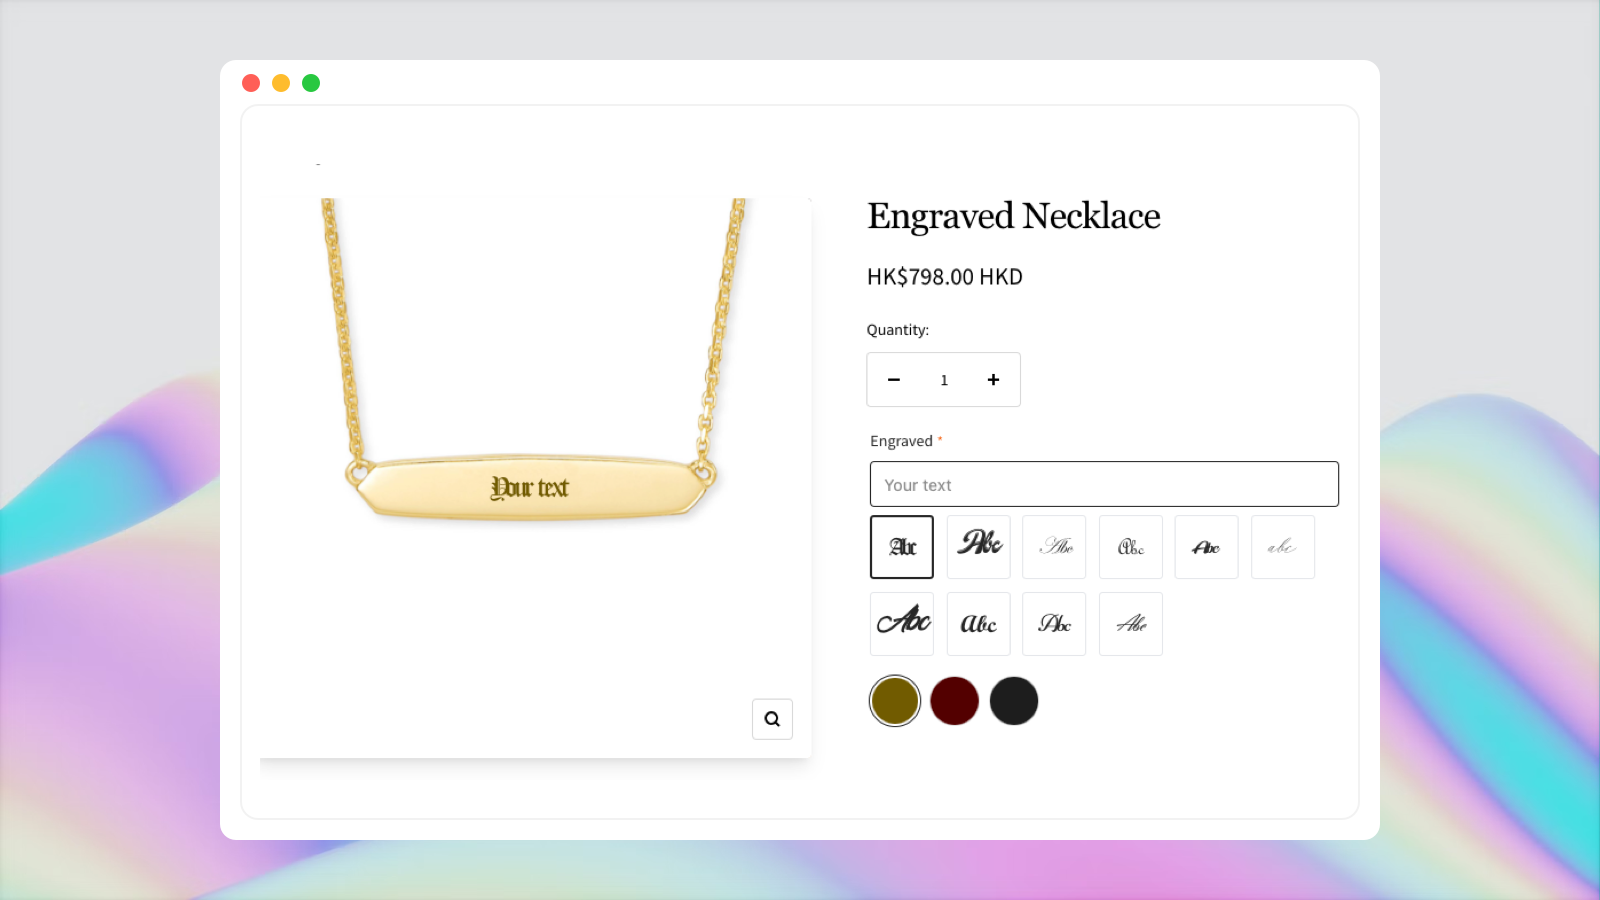The height and width of the screenshot is (900, 1600).
Task: Pick the thin italic script Abc font, third option
Action: [x=1054, y=547]
